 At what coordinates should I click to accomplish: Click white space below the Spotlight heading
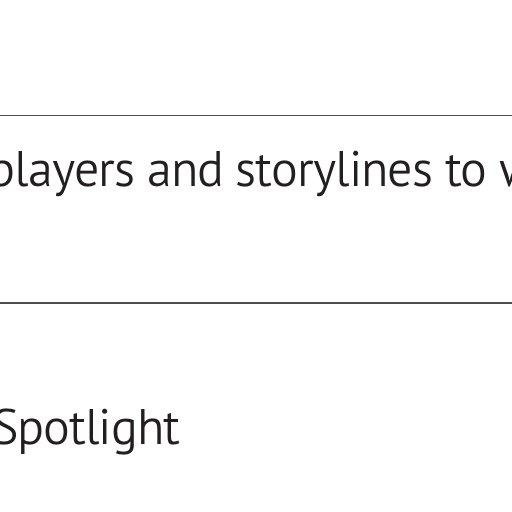[256, 483]
